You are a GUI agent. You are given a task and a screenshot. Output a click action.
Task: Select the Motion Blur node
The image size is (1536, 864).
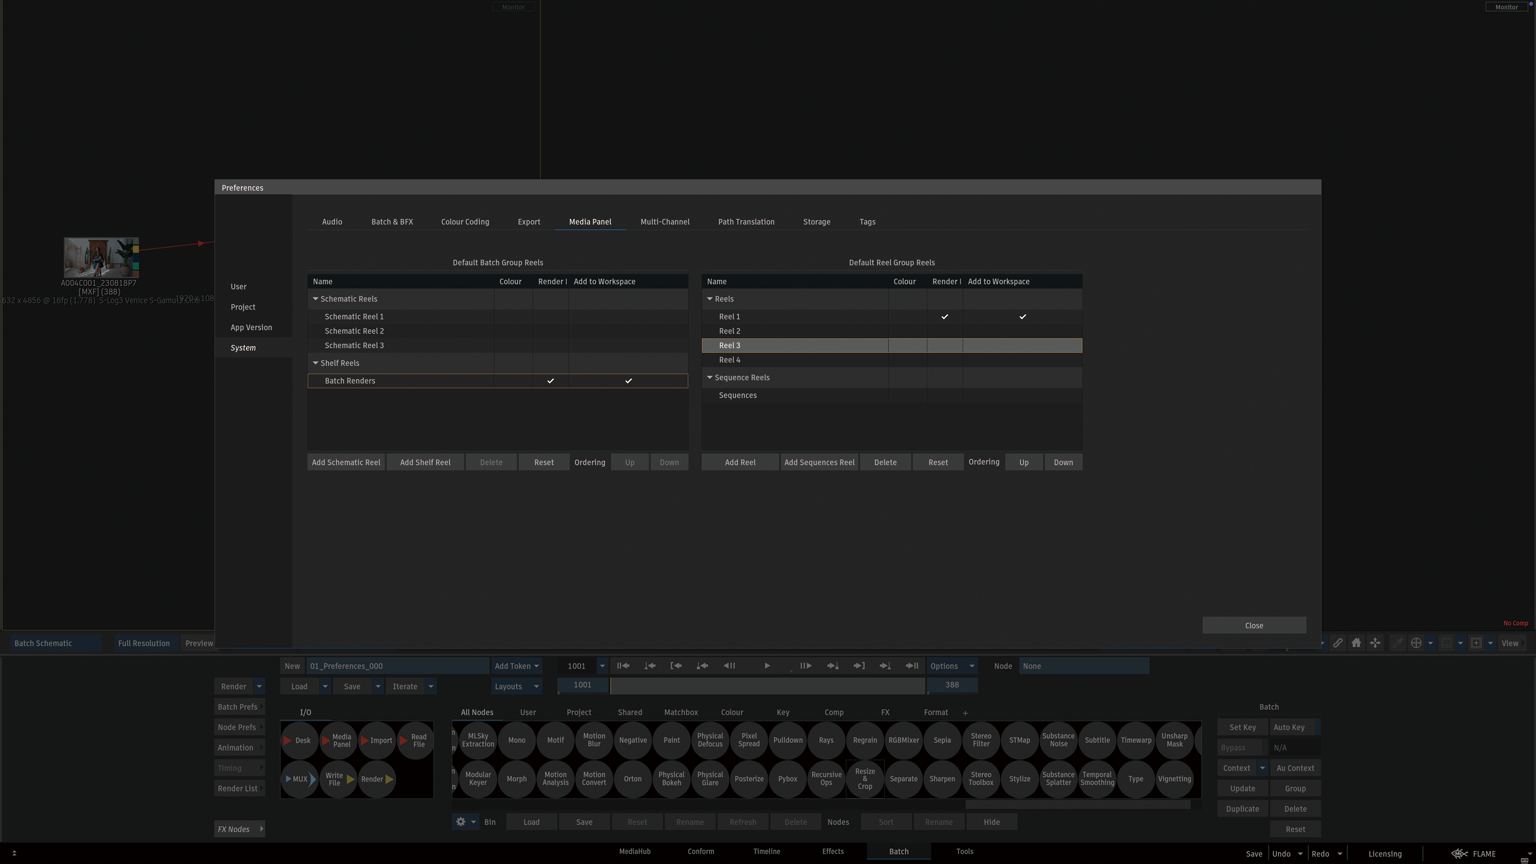coord(594,741)
